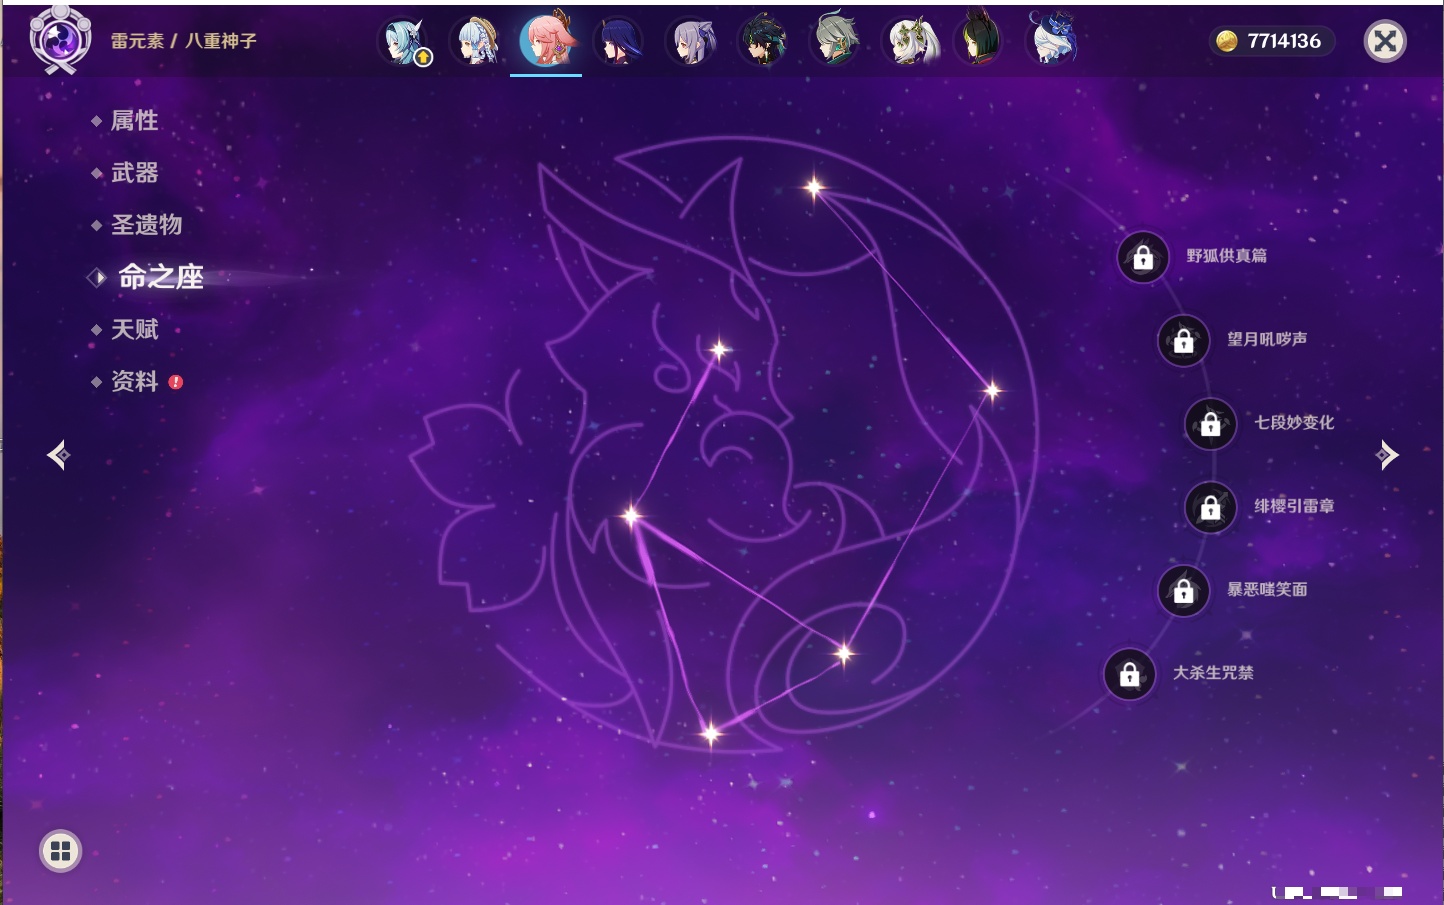Close the character screen
Screen dimensions: 1444x905
tap(1385, 41)
